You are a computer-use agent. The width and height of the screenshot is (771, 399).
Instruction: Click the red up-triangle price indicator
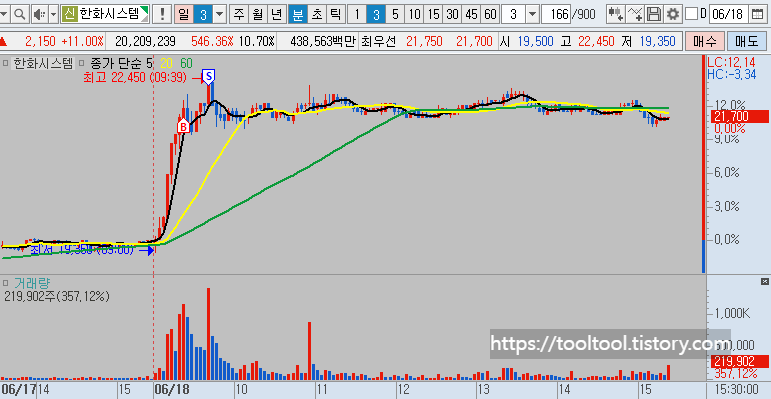point(3,42)
